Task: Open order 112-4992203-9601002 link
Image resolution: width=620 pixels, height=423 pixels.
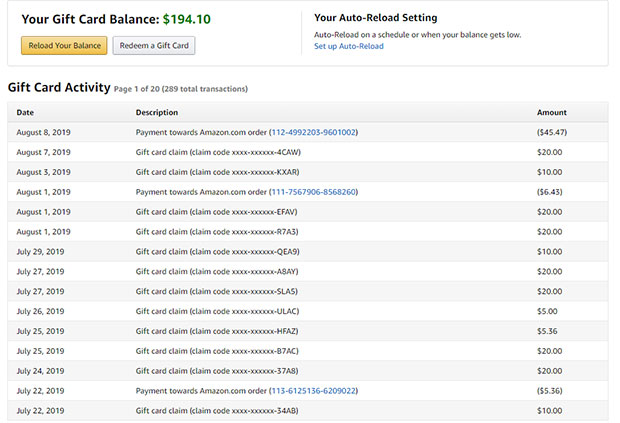Action: (x=314, y=132)
